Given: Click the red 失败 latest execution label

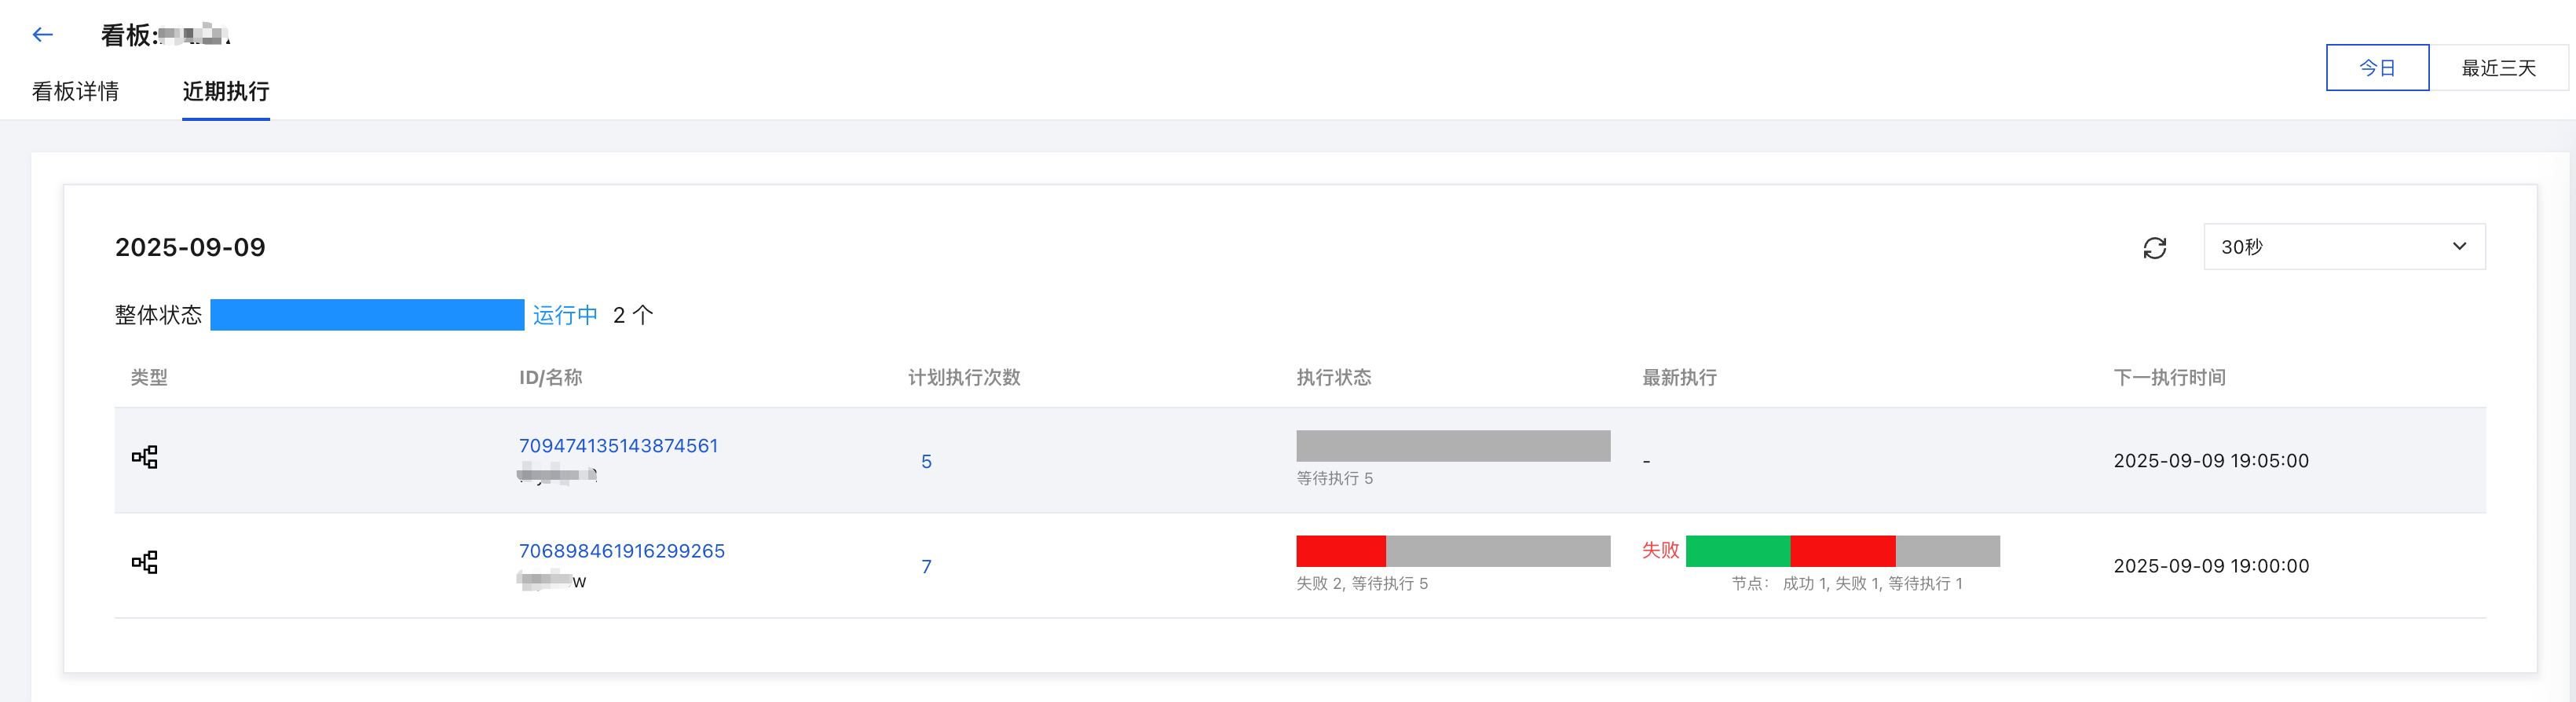Looking at the screenshot, I should point(1660,550).
